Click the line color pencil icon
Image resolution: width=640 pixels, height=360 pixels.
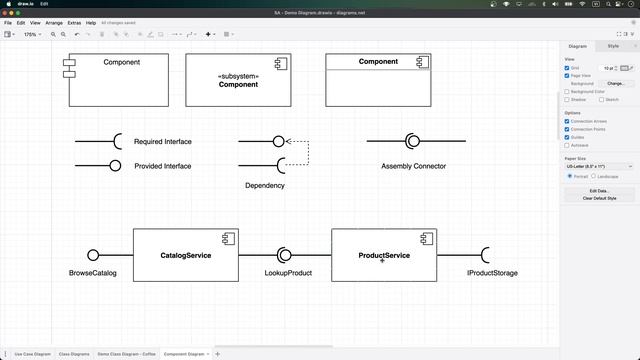[x=150, y=34]
